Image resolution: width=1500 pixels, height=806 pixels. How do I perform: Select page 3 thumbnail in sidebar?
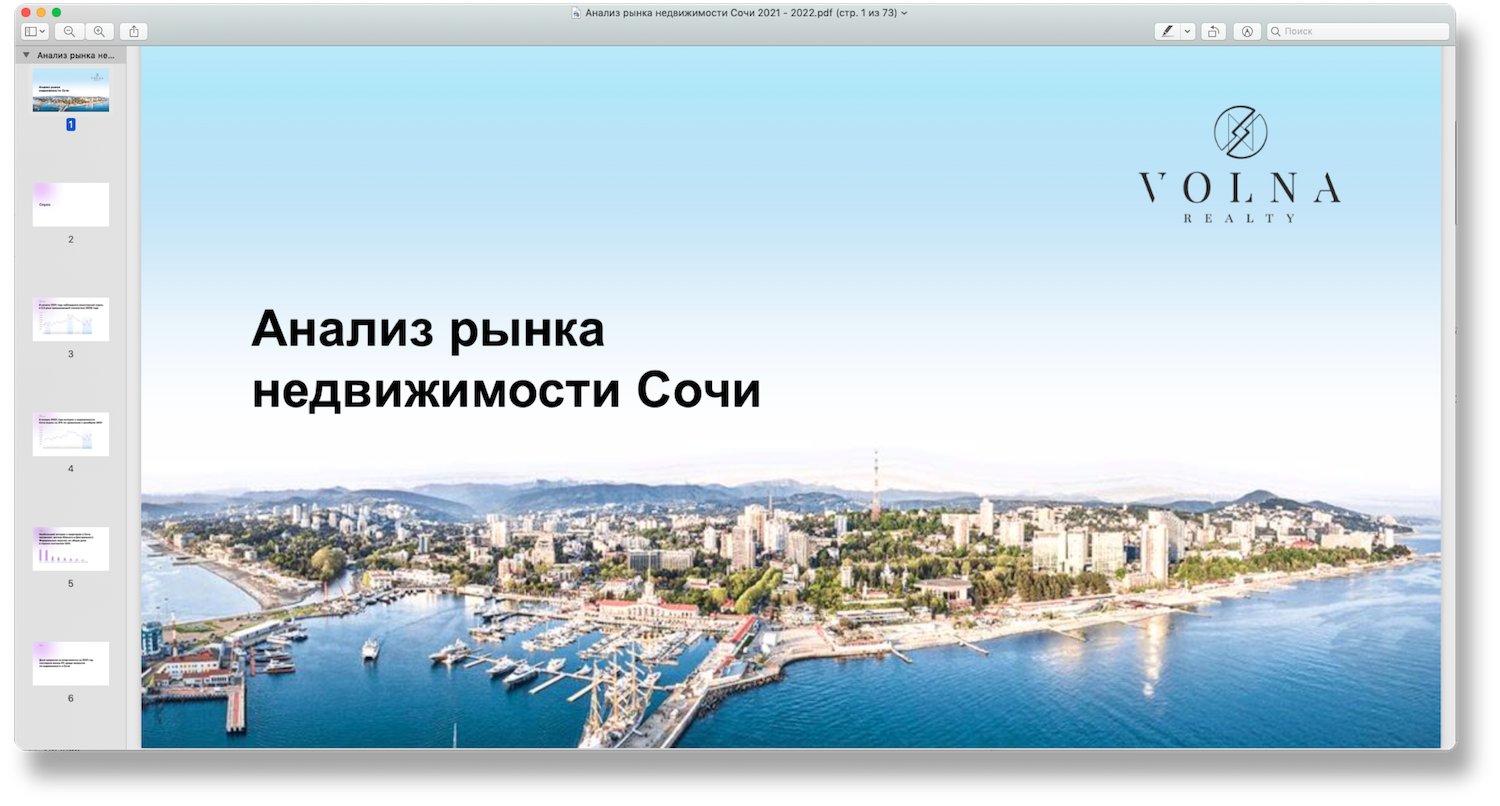click(x=70, y=318)
